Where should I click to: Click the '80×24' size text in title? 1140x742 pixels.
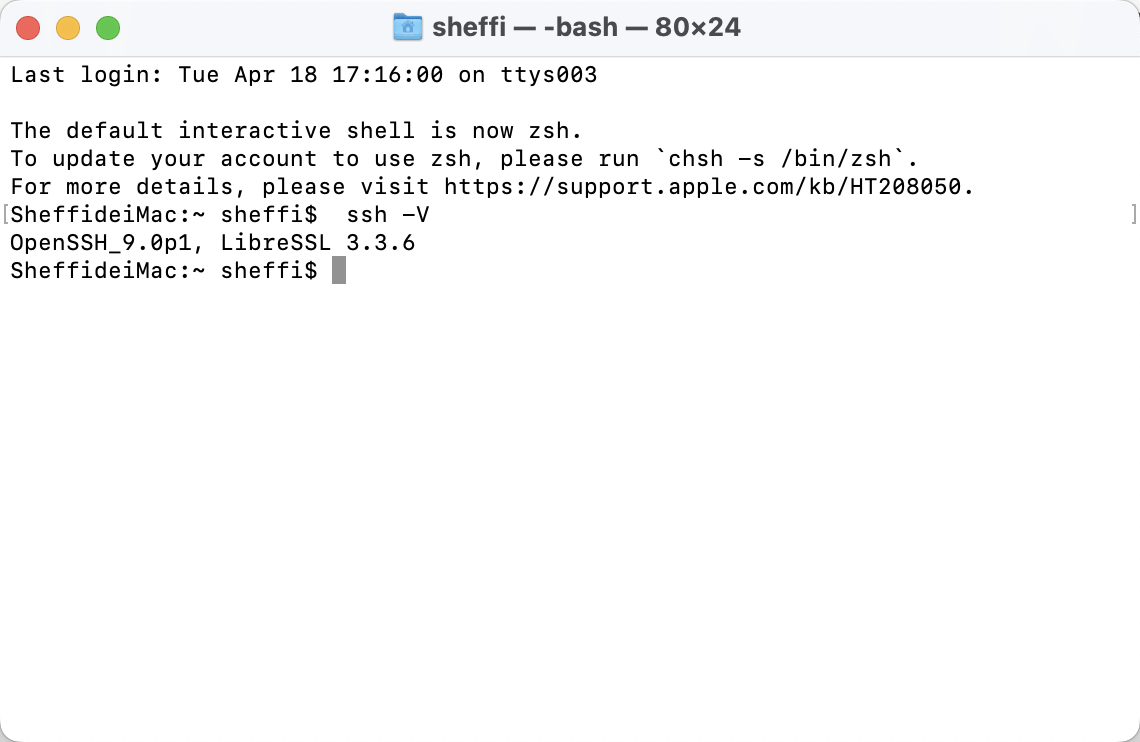(697, 27)
